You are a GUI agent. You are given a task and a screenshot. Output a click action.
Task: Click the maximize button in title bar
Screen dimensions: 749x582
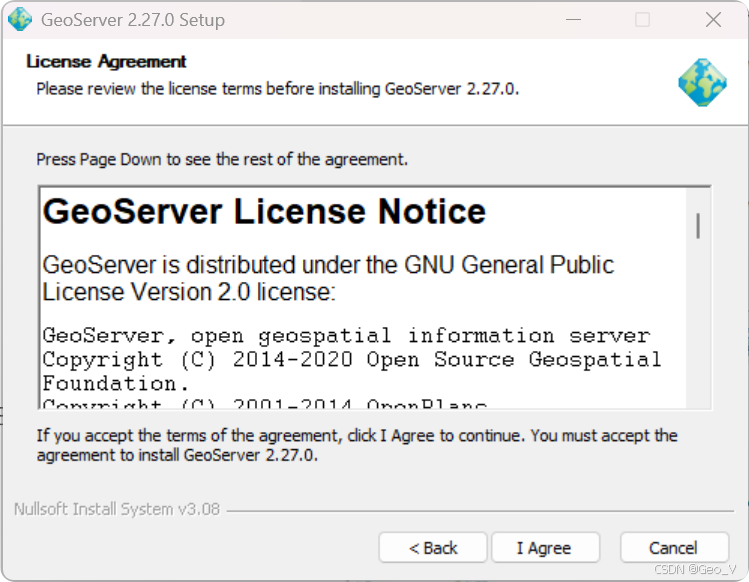pyautogui.click(x=642, y=20)
